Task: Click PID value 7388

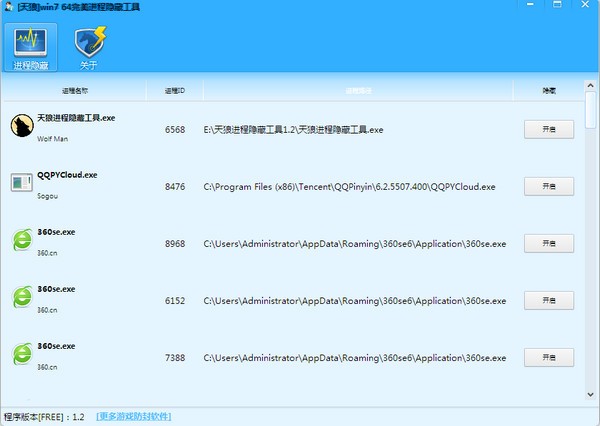Action: 175,358
